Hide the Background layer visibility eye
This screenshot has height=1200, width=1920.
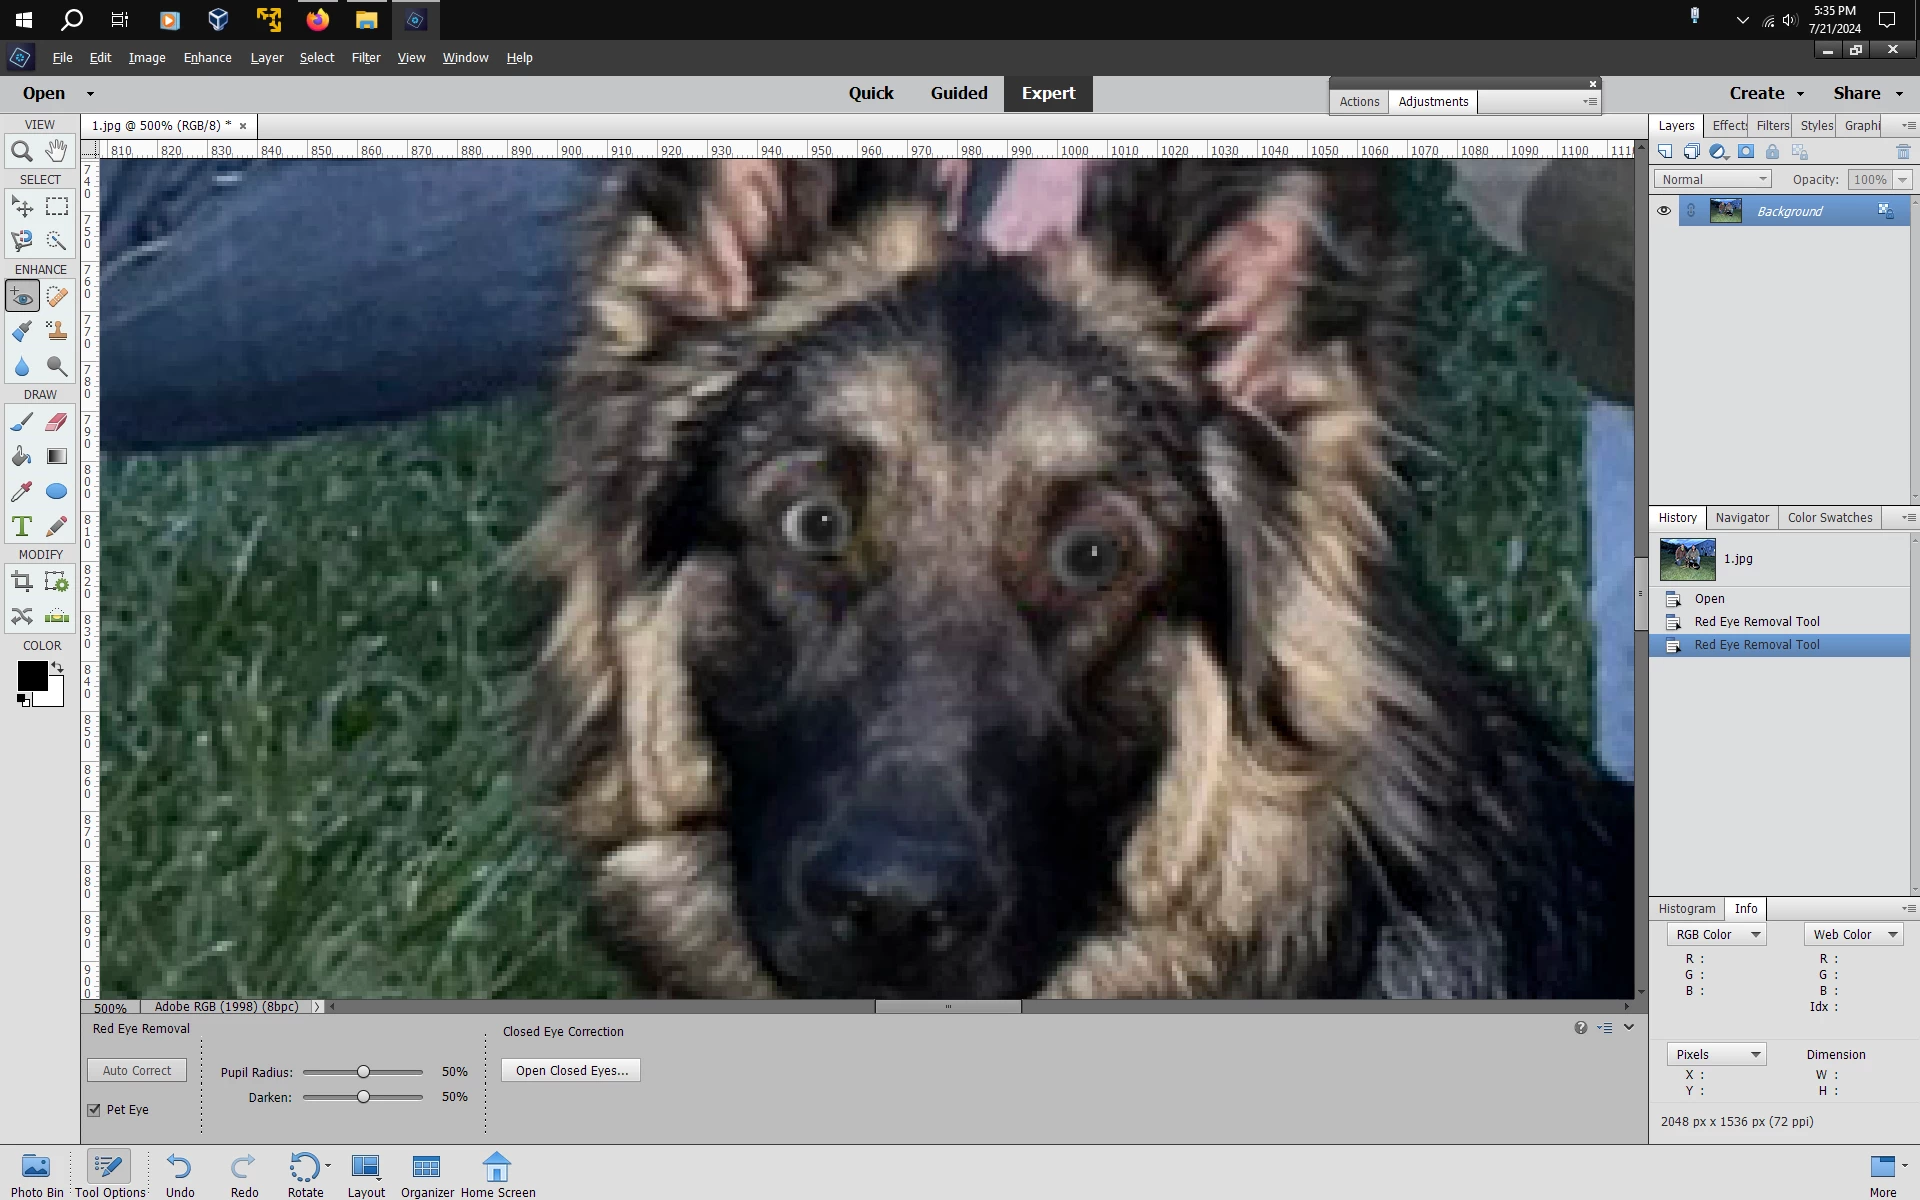pyautogui.click(x=1664, y=211)
